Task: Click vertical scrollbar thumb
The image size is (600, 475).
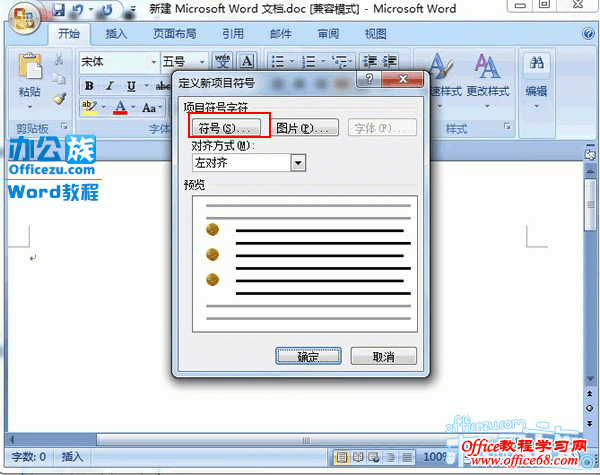Action: point(590,204)
